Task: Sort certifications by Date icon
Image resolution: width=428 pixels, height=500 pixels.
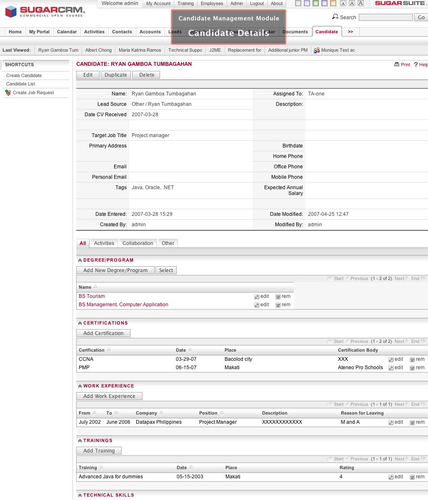Action: (190, 350)
